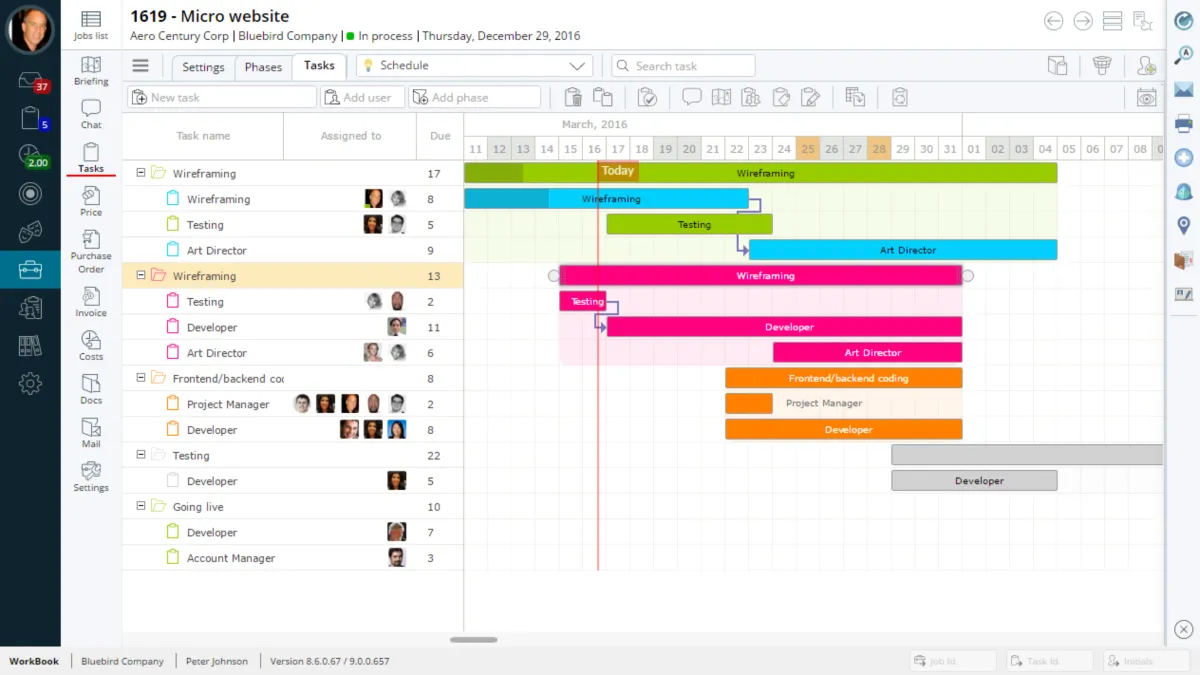Select the Tasks tab
Image resolution: width=1200 pixels, height=675 pixels.
pos(319,66)
